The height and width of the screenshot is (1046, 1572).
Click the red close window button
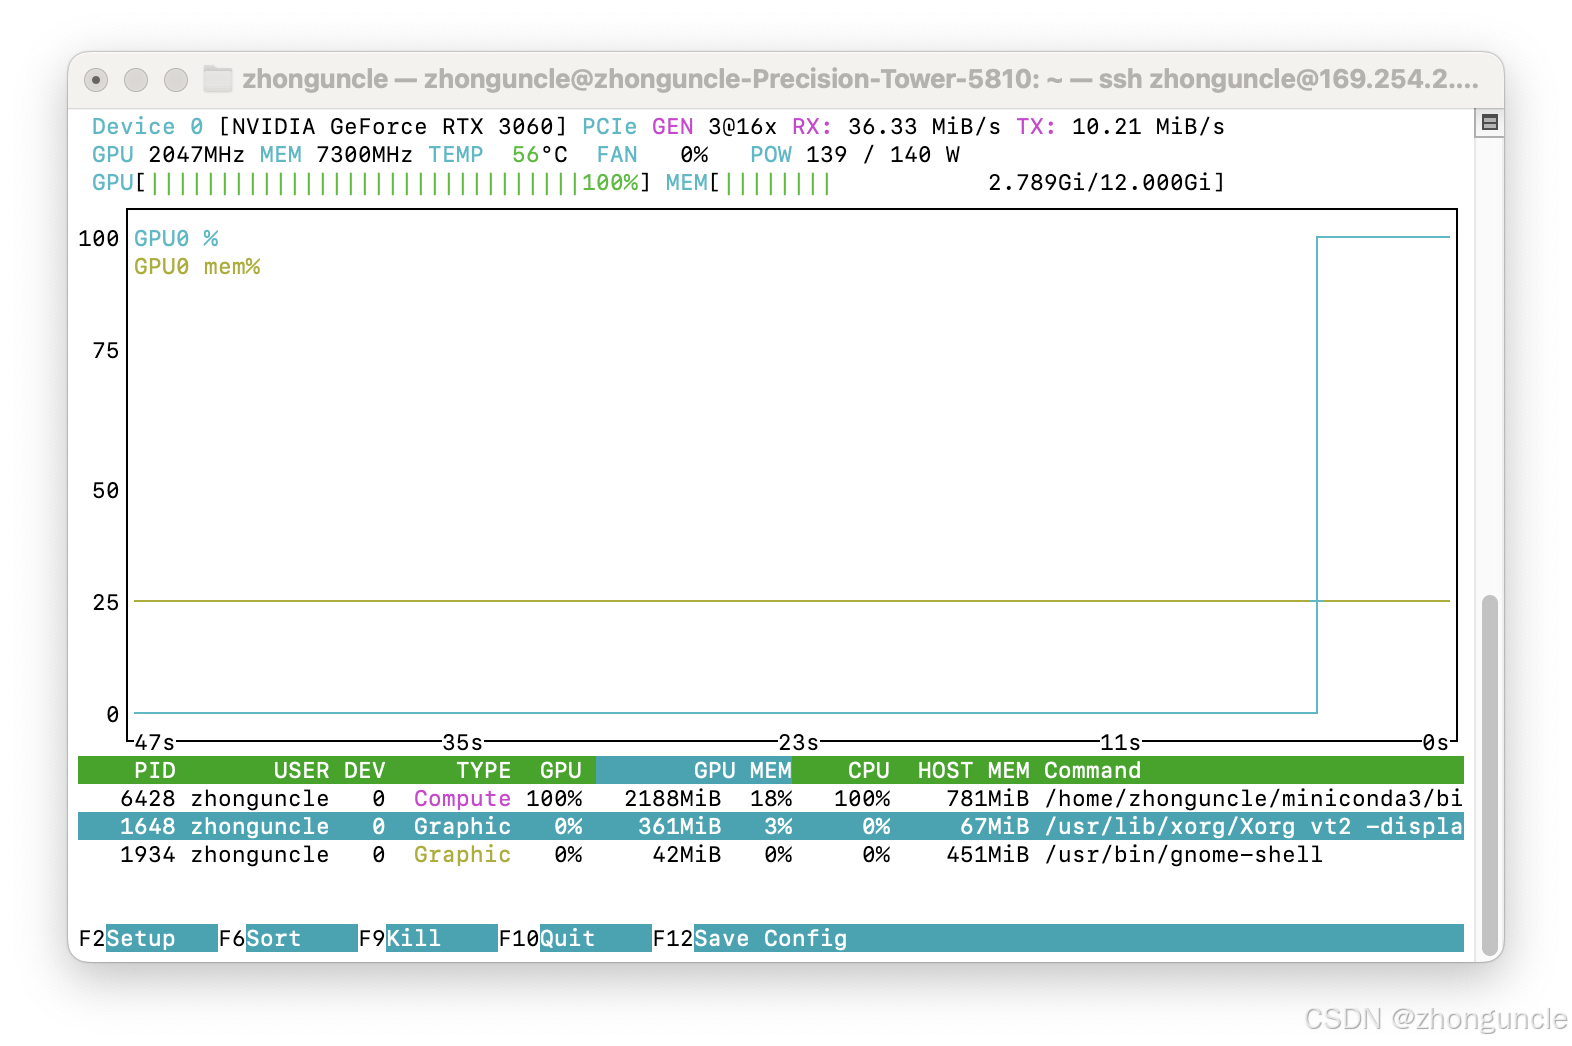[96, 80]
